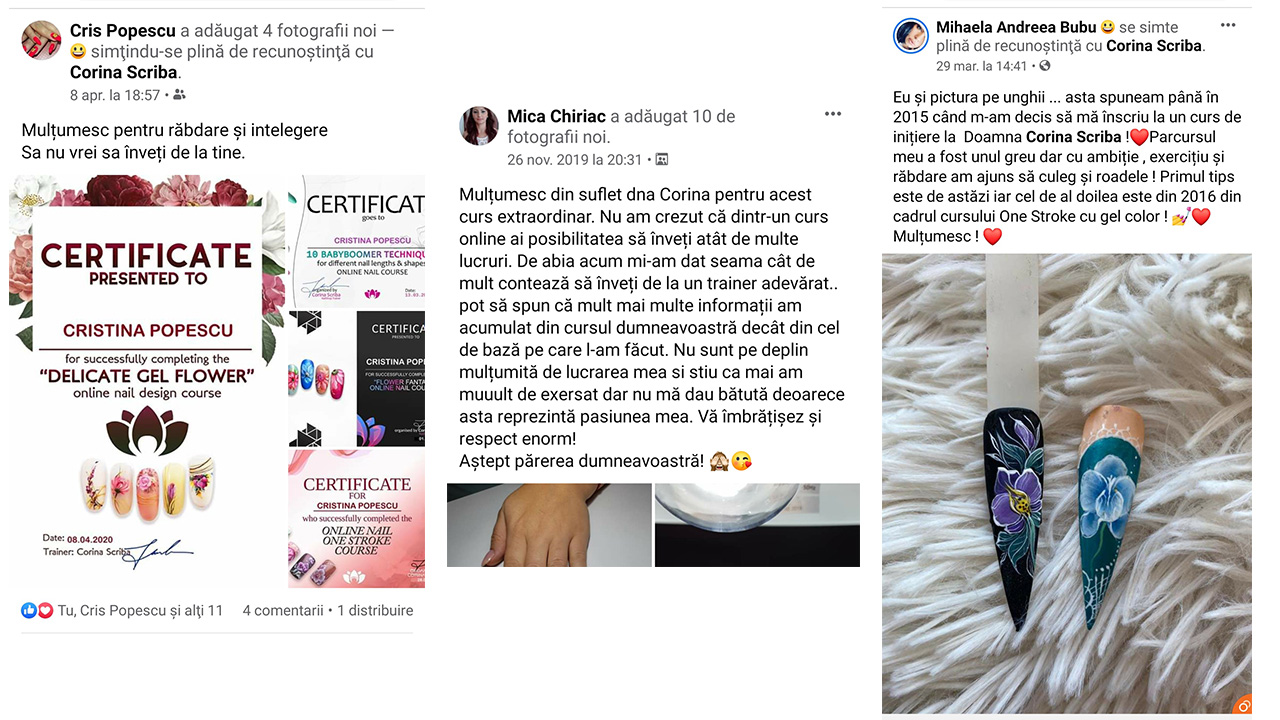The width and height of the screenshot is (1280, 720).
Task: Click like and love reaction icons
Action: (37, 610)
